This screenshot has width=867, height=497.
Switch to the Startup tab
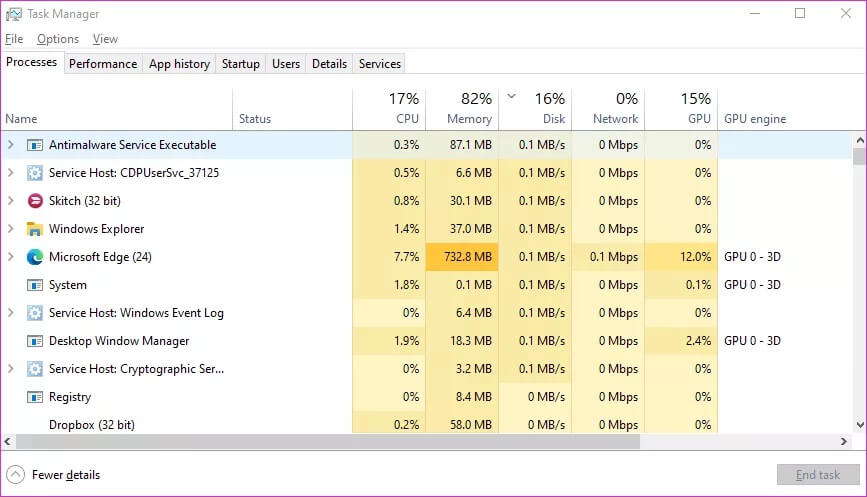point(241,64)
